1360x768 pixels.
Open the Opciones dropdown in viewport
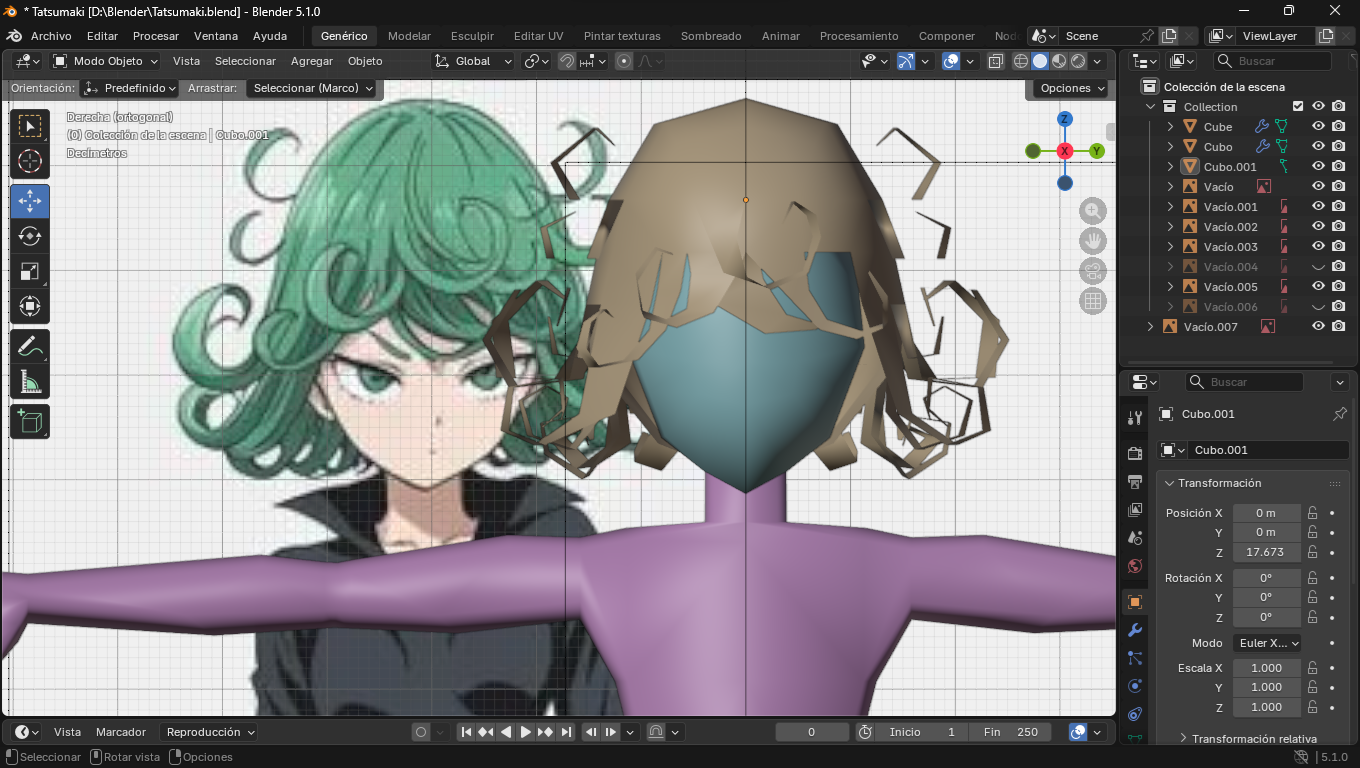point(1071,88)
